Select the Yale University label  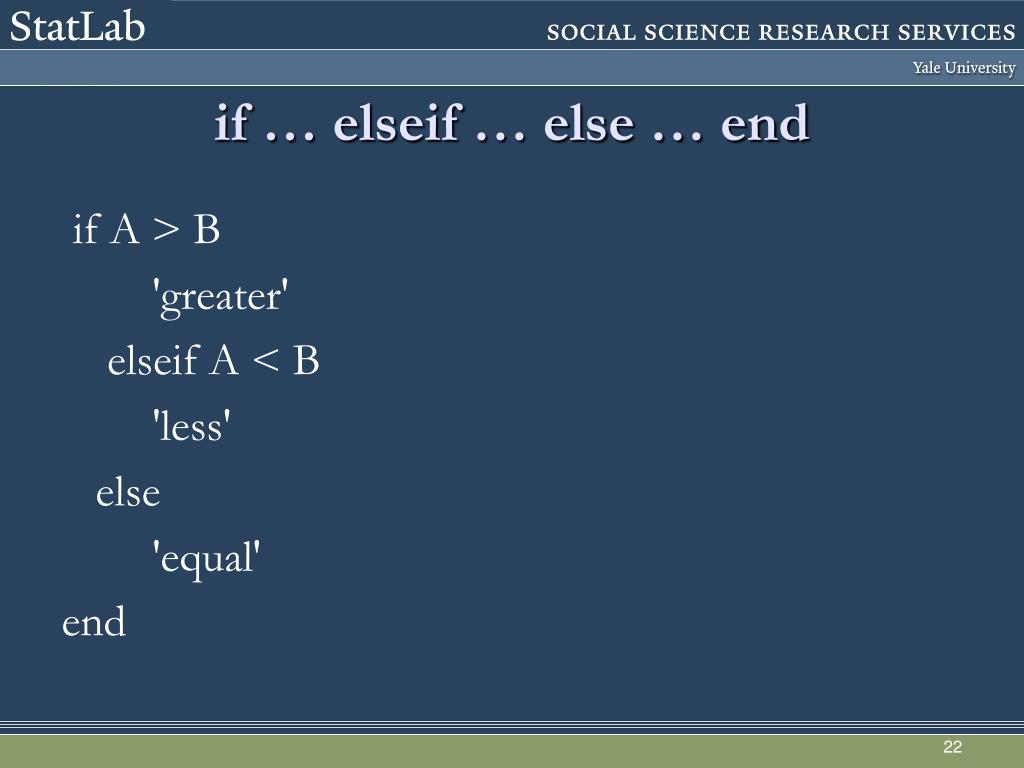pos(963,68)
